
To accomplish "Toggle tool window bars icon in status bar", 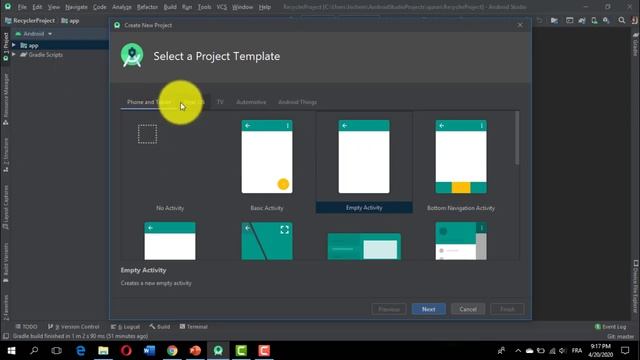I will tap(6, 336).
